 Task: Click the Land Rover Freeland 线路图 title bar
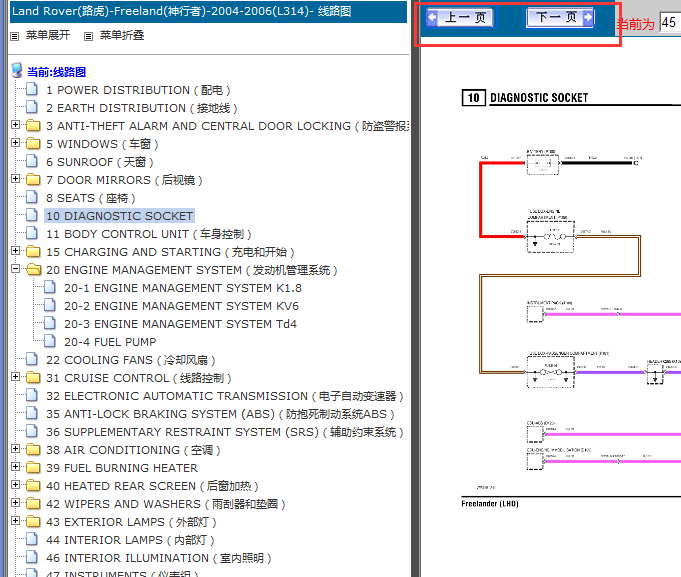coord(208,11)
